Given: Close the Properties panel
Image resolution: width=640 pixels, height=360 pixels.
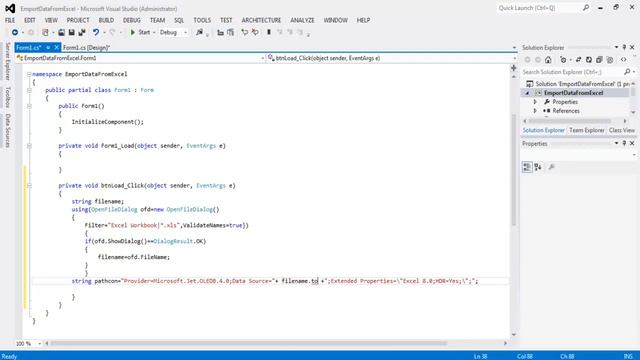Looking at the screenshot, I should (x=632, y=144).
